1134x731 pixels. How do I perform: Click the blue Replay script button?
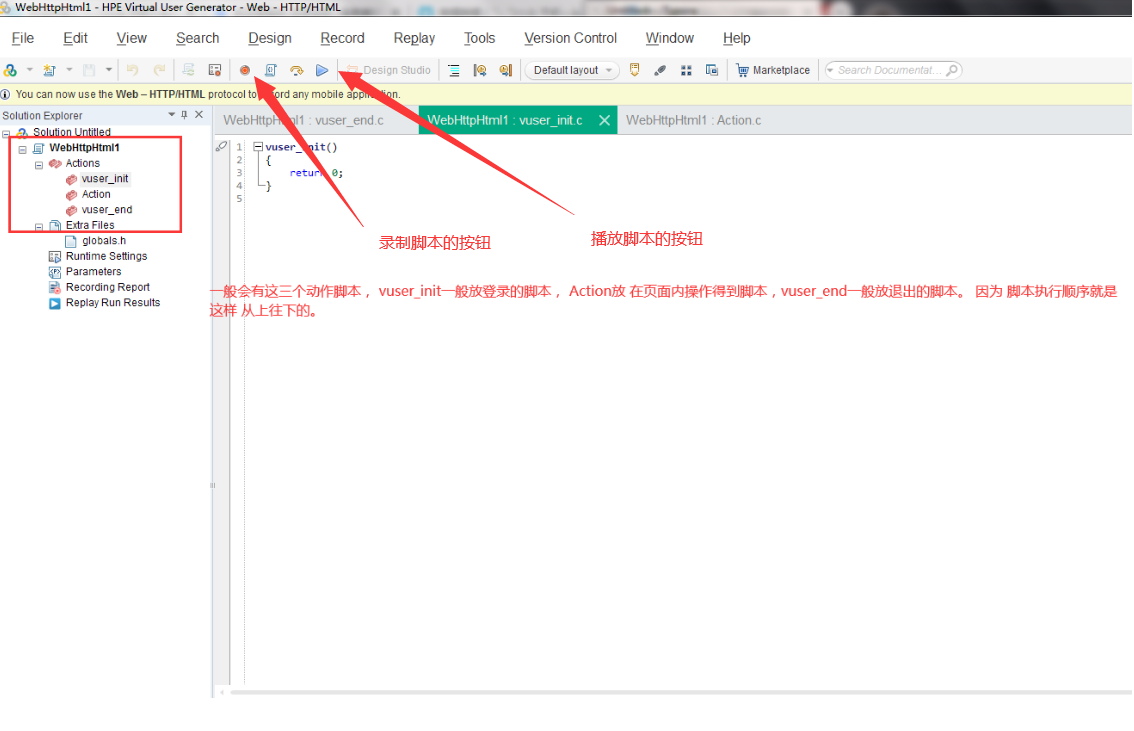[322, 70]
